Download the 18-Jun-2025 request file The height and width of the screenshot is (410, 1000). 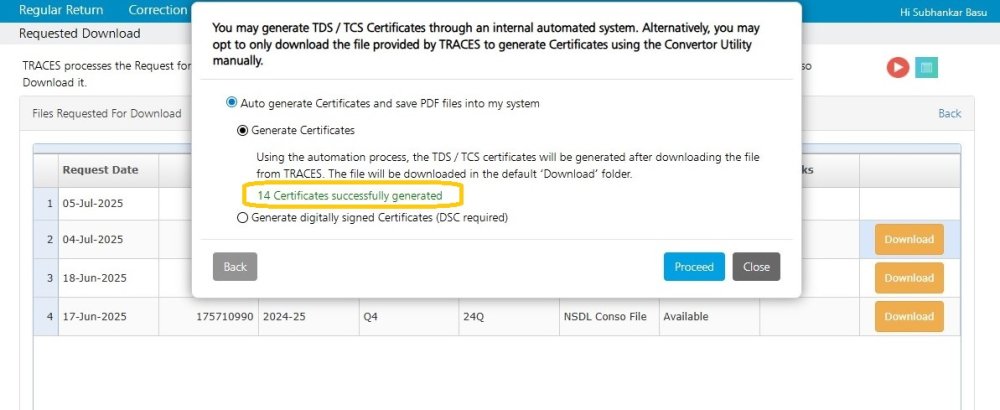pos(909,278)
